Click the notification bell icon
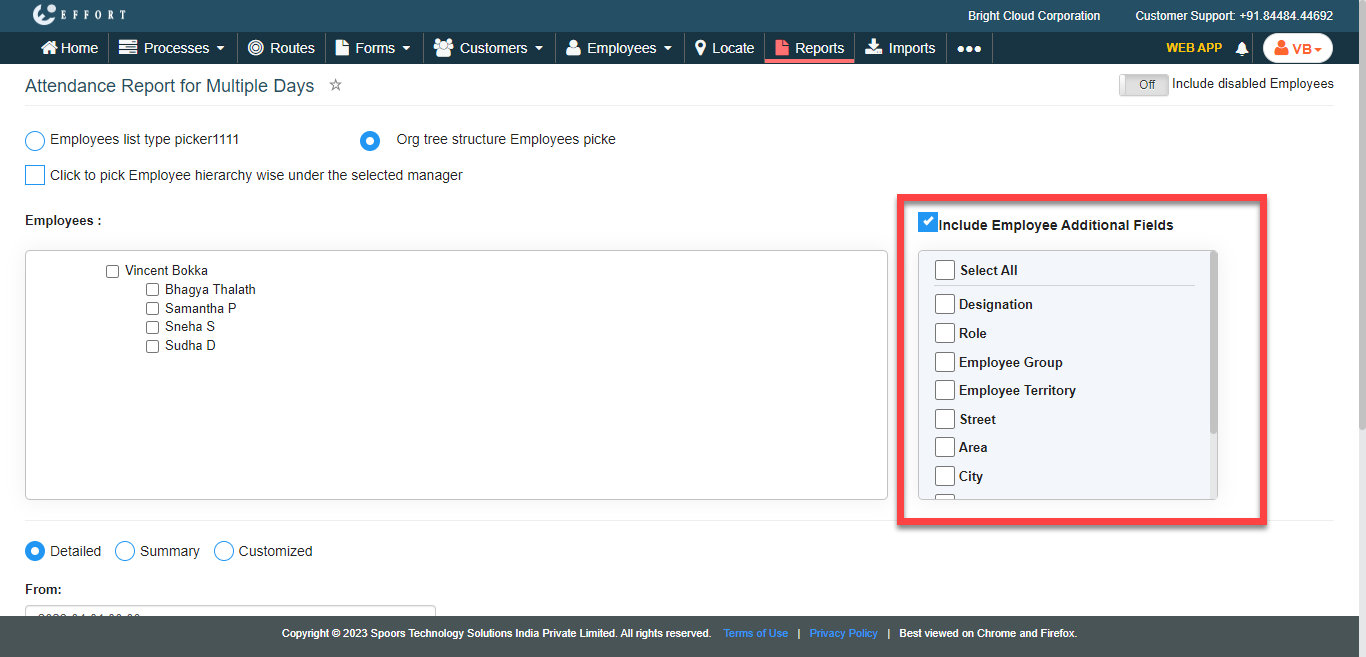1366x657 pixels. tap(1242, 48)
